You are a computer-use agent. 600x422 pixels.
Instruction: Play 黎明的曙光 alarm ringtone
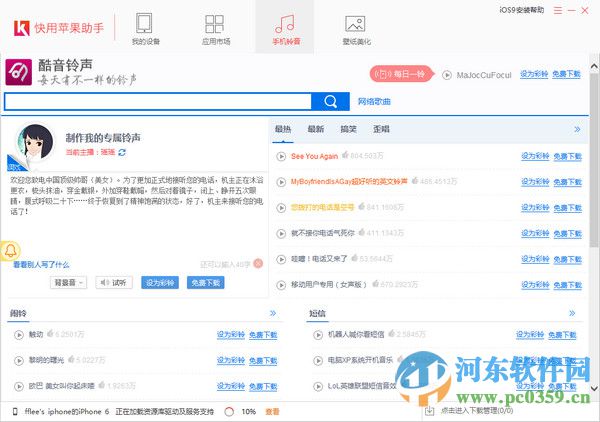pyautogui.click(x=19, y=361)
